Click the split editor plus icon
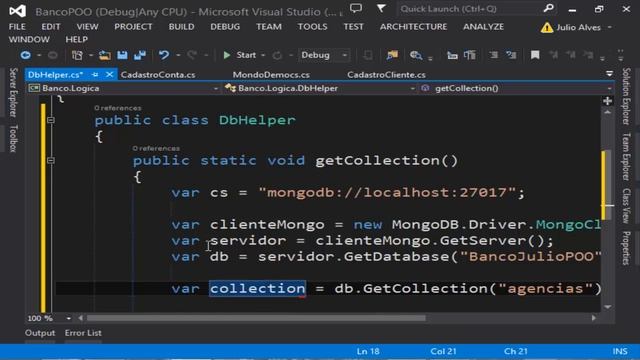 607,101
